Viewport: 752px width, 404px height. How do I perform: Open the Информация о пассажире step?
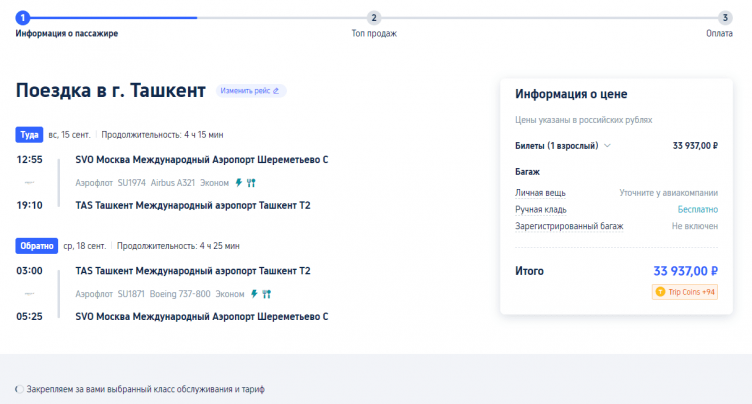tap(67, 34)
